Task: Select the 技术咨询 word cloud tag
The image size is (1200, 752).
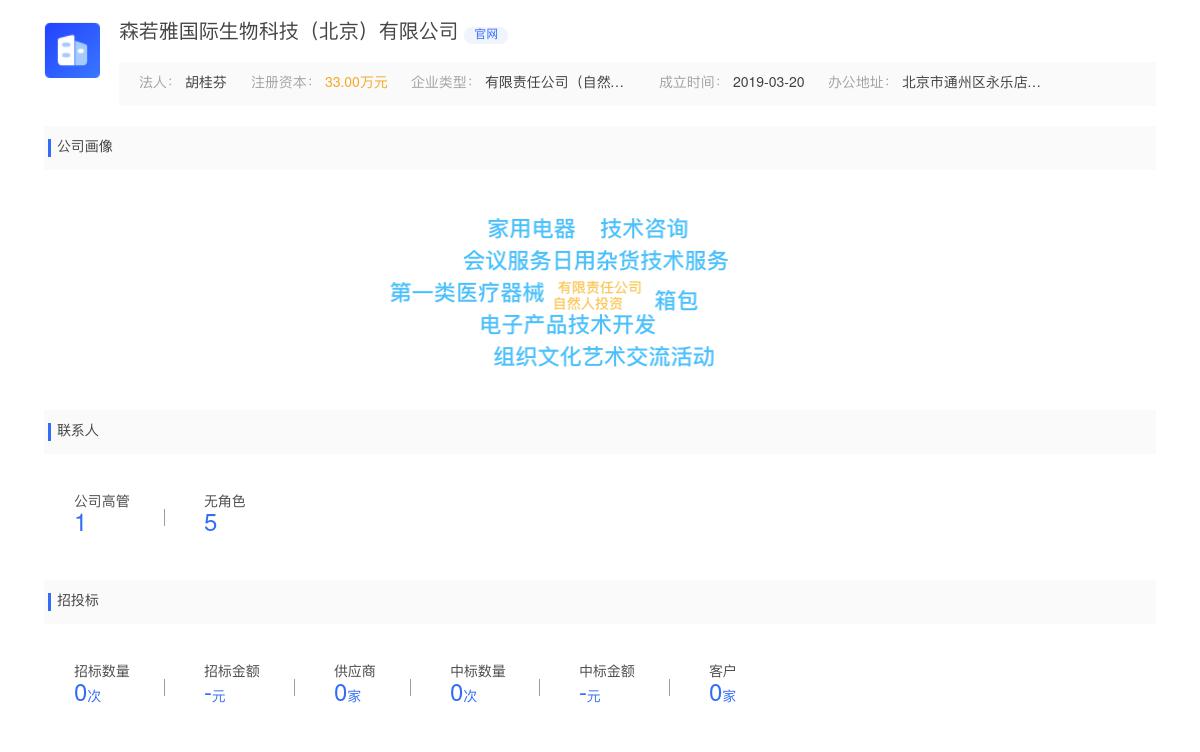Action: pos(644,229)
